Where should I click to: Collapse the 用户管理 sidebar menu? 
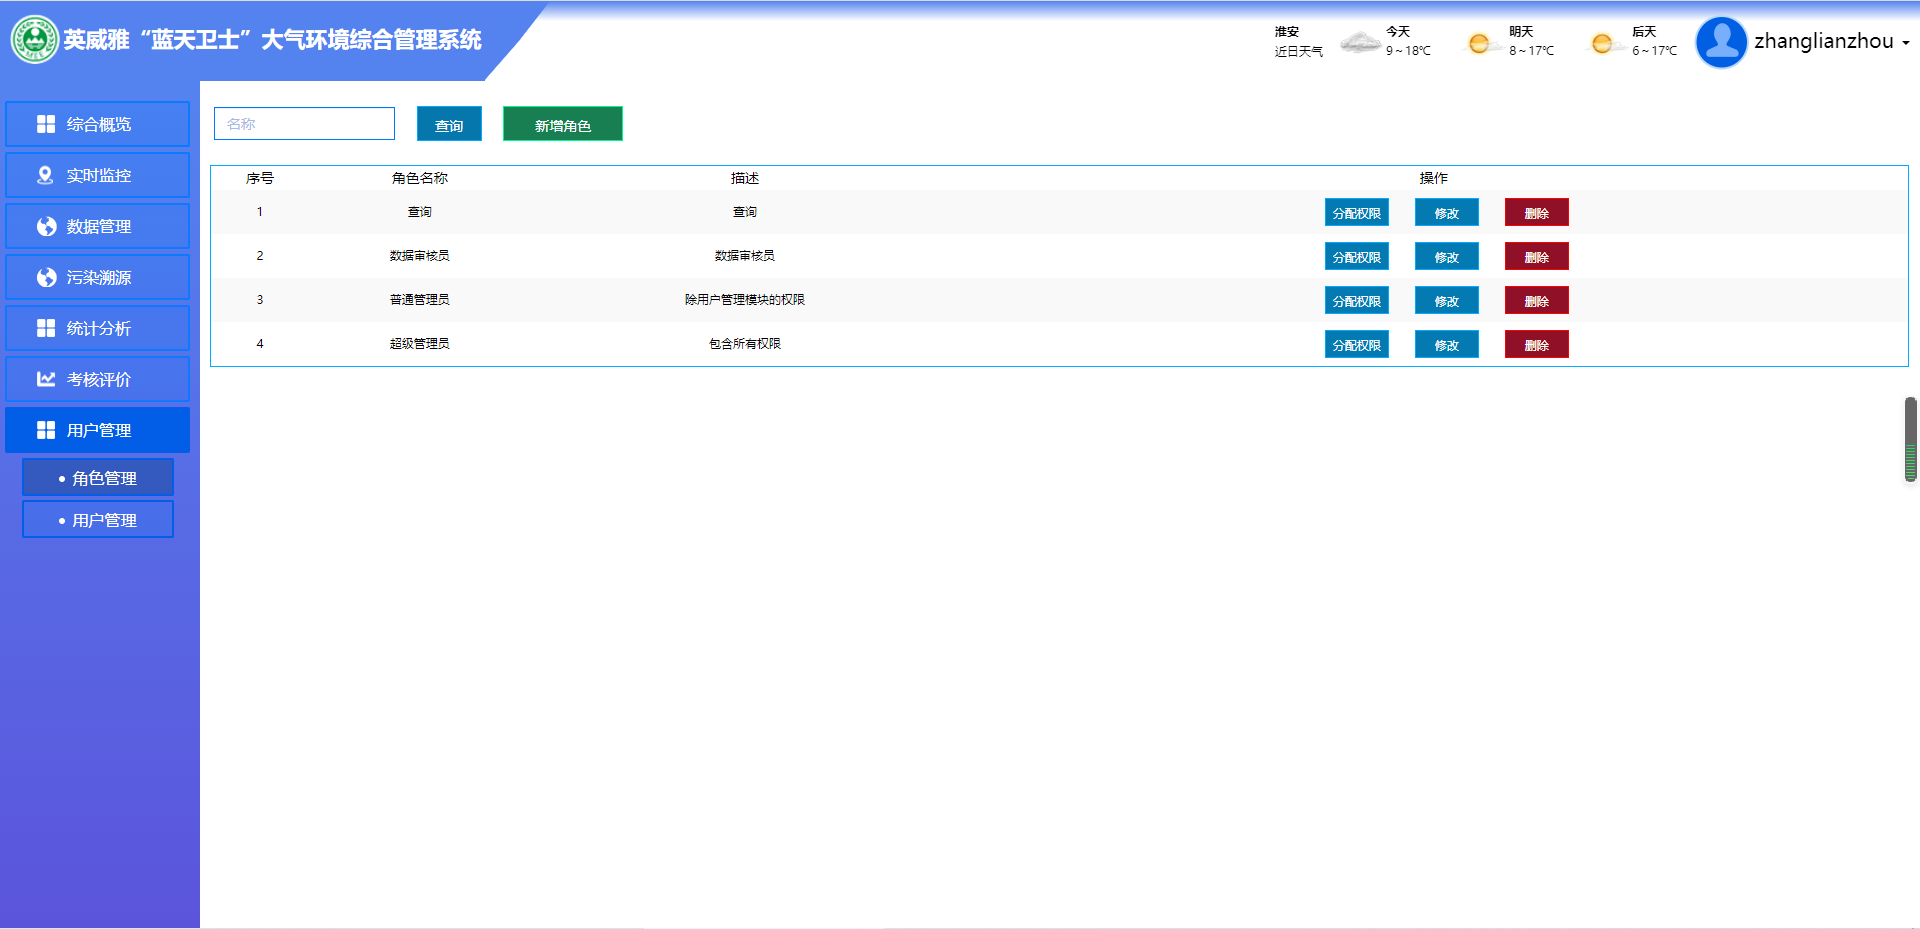pyautogui.click(x=98, y=430)
